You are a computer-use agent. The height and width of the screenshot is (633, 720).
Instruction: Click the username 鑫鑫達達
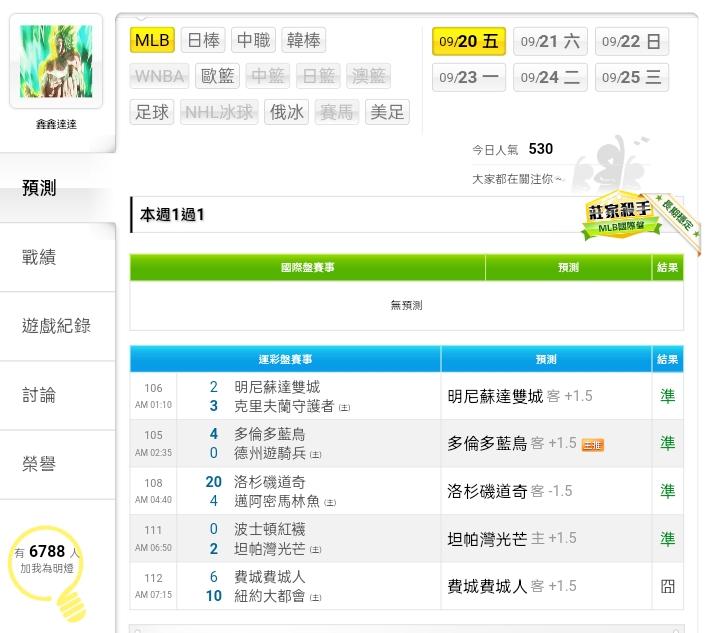(56, 124)
